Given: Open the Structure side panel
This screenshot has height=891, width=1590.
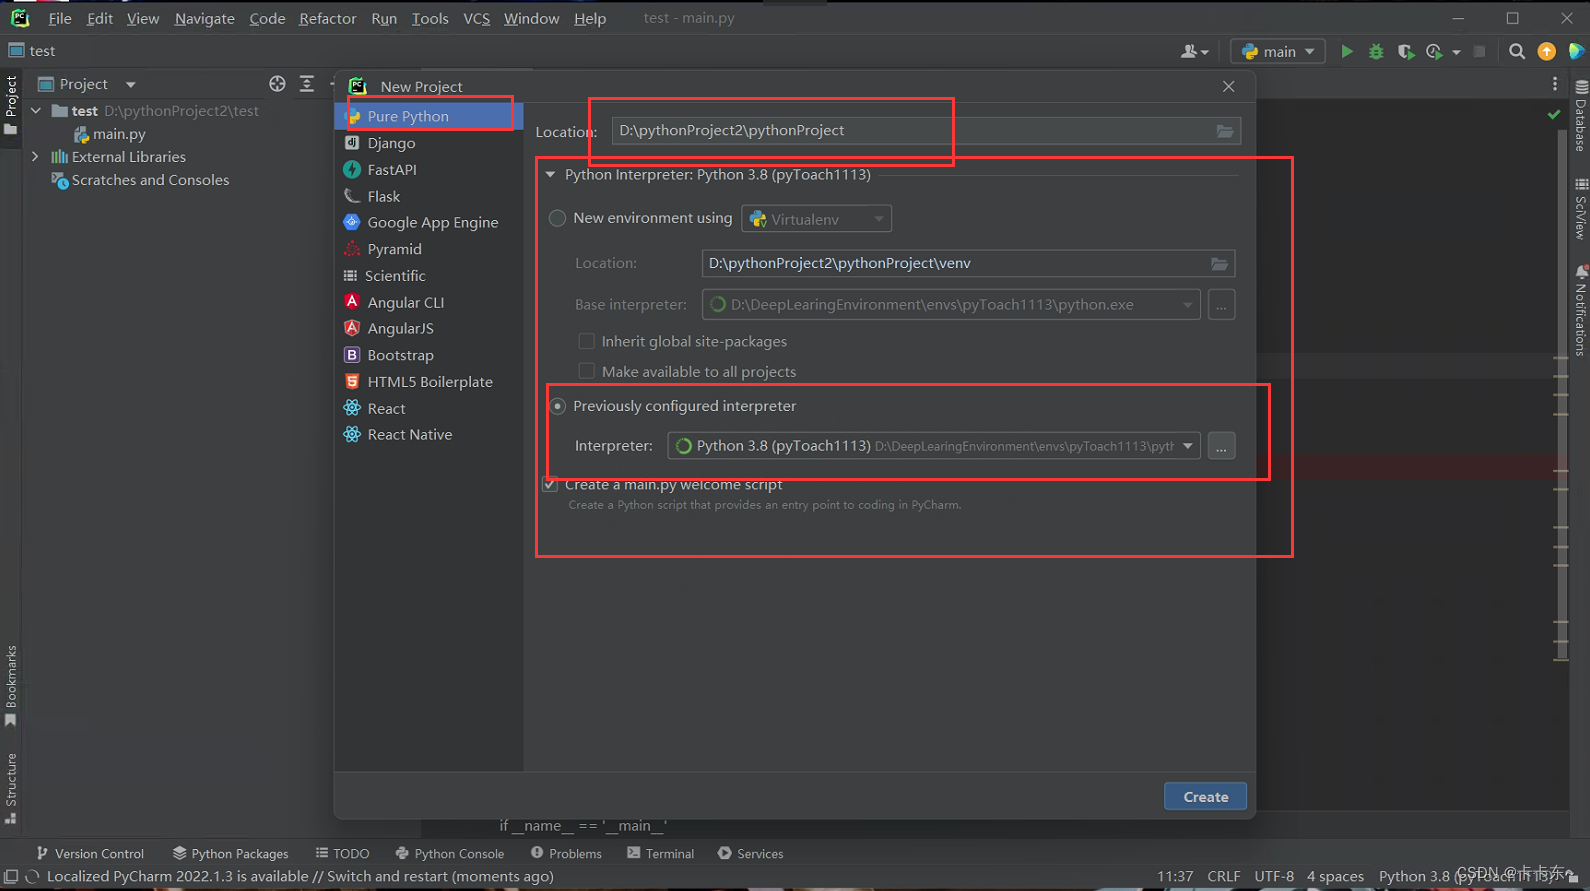Looking at the screenshot, I should point(11,788).
